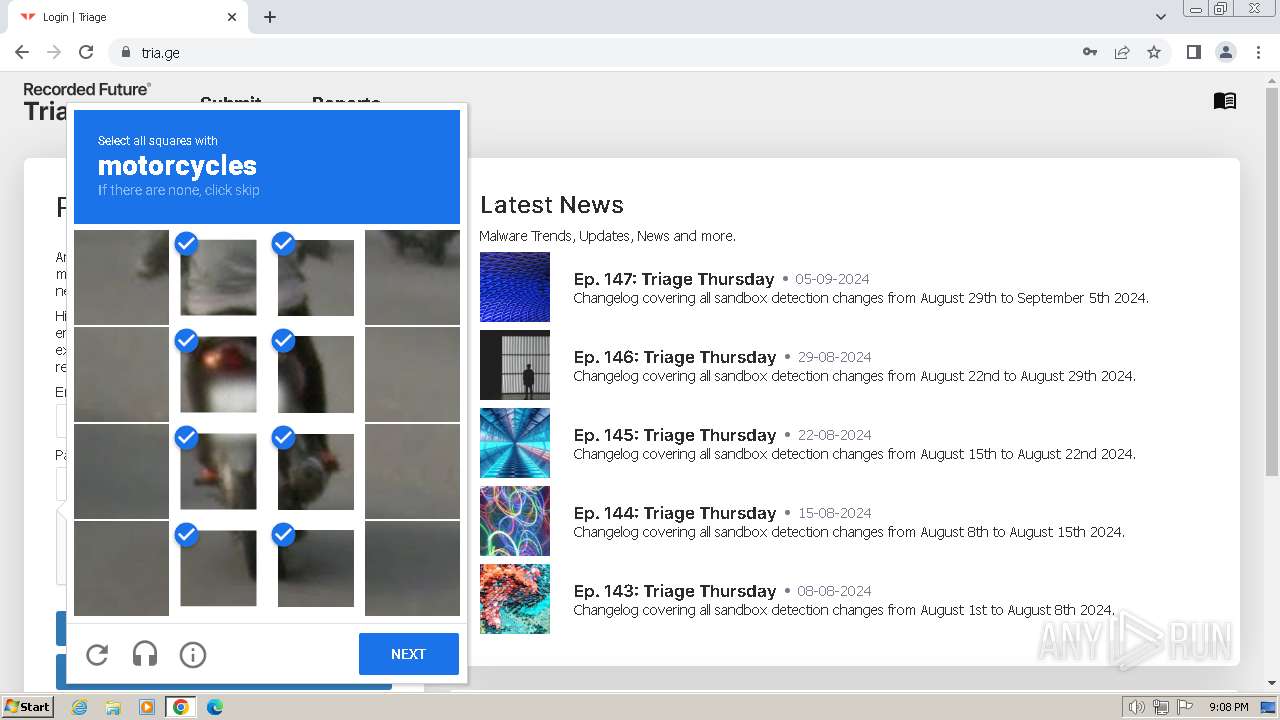
Task: Share this page icon
Action: [x=1122, y=52]
